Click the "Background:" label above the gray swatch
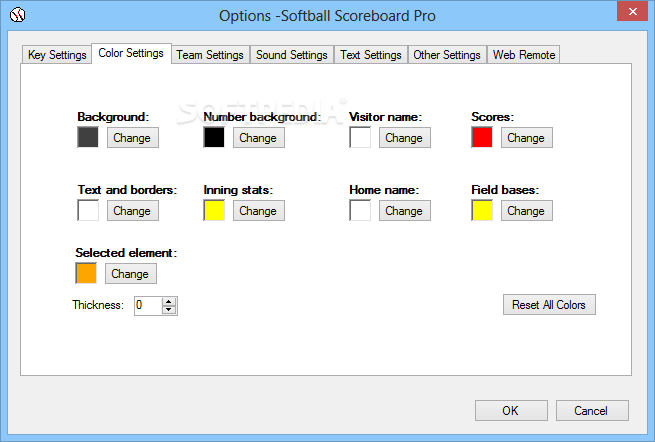 click(113, 117)
